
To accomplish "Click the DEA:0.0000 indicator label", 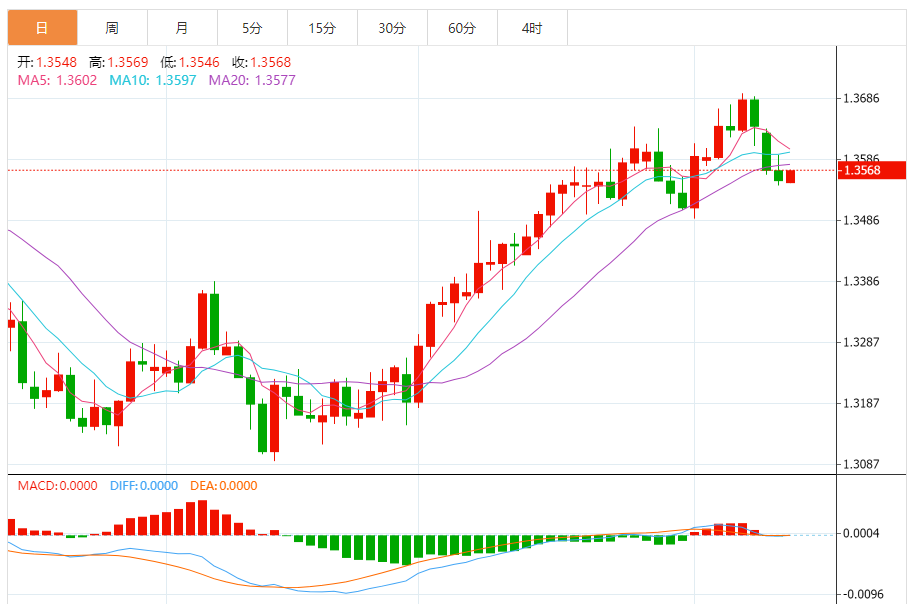I will (224, 486).
